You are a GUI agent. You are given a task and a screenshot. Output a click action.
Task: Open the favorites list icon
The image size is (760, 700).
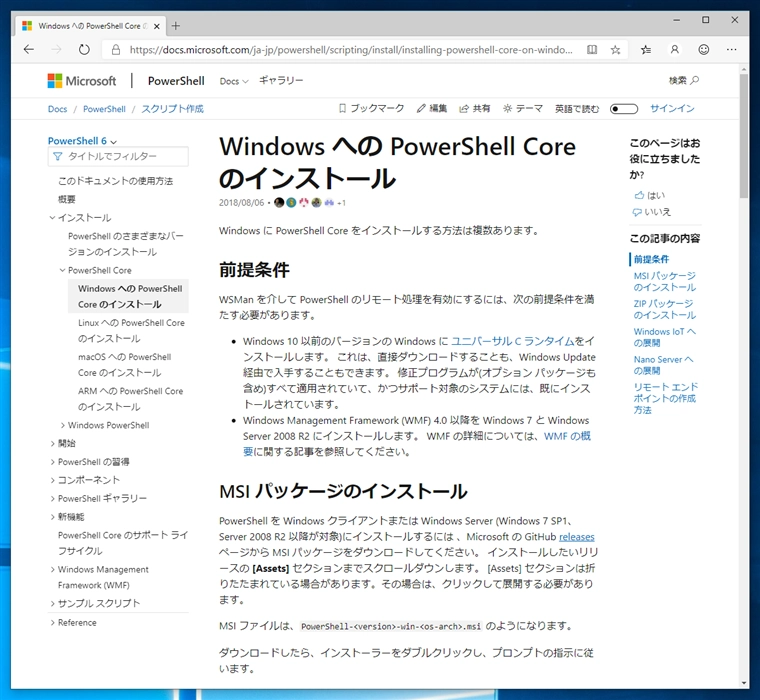click(x=646, y=49)
